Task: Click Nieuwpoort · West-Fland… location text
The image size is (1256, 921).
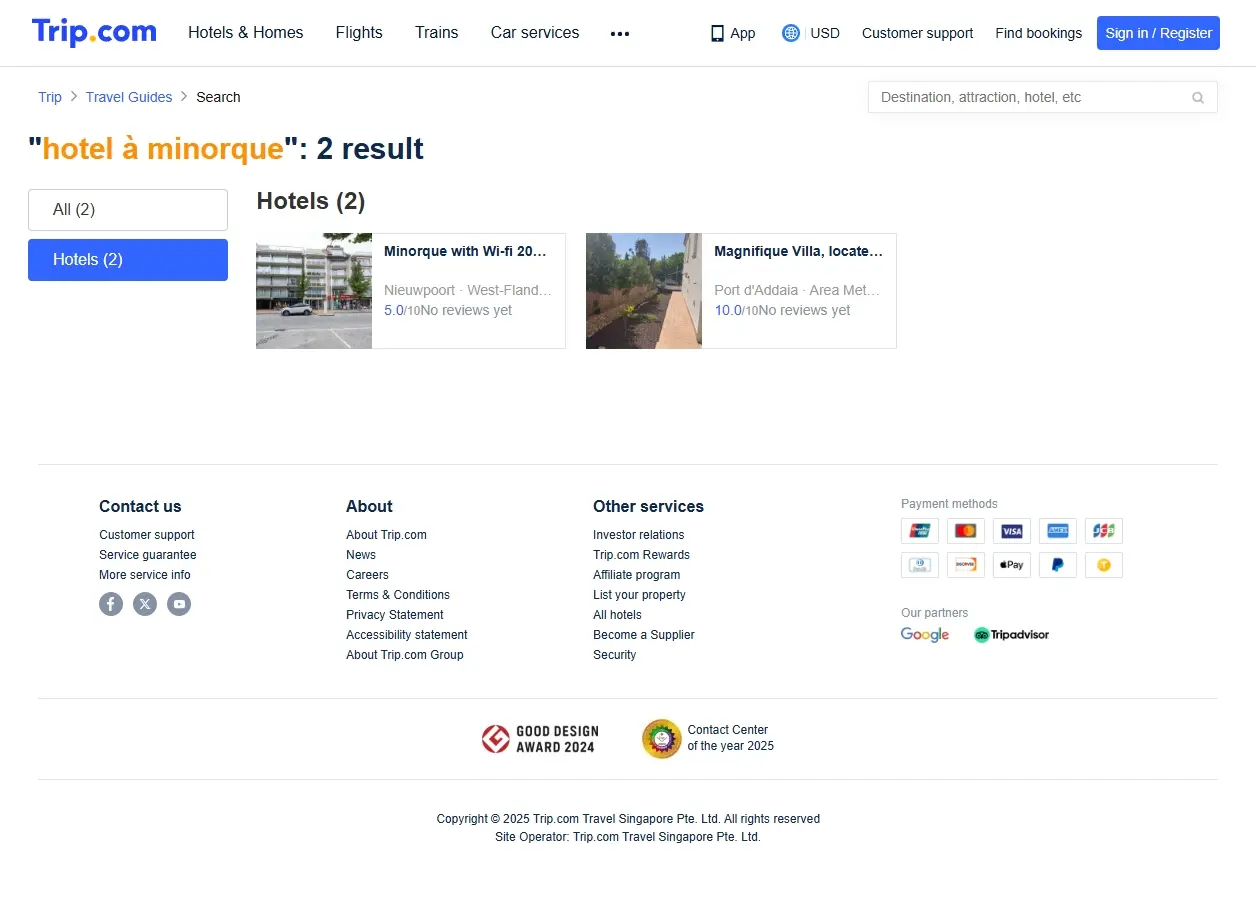Action: coord(468,291)
